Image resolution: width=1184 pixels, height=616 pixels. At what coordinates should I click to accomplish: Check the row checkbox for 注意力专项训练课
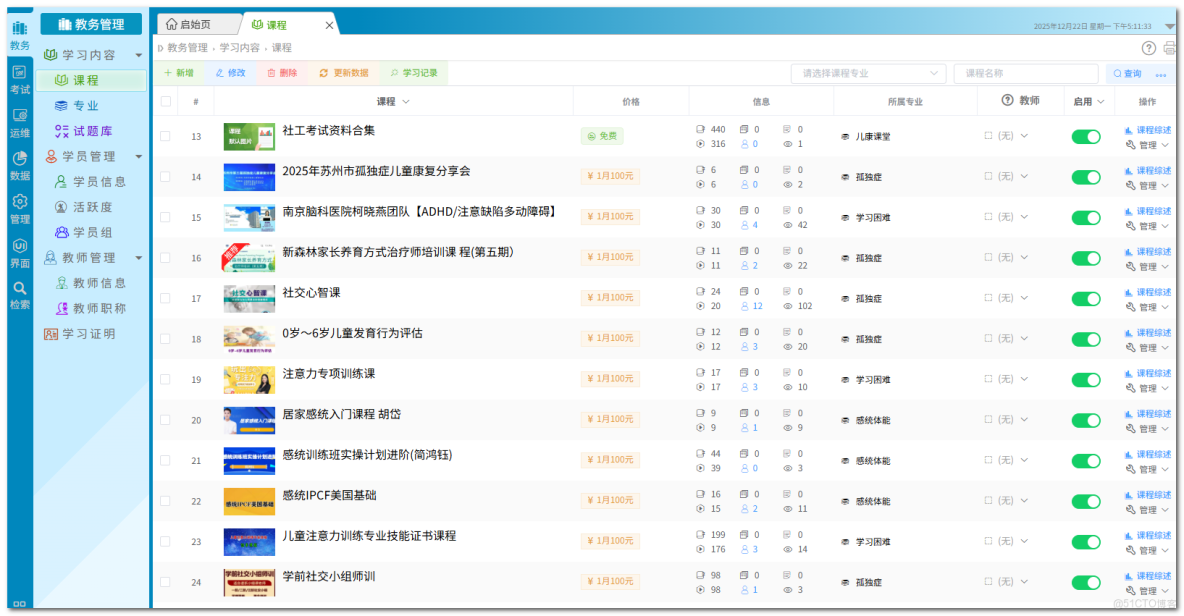(x=166, y=378)
